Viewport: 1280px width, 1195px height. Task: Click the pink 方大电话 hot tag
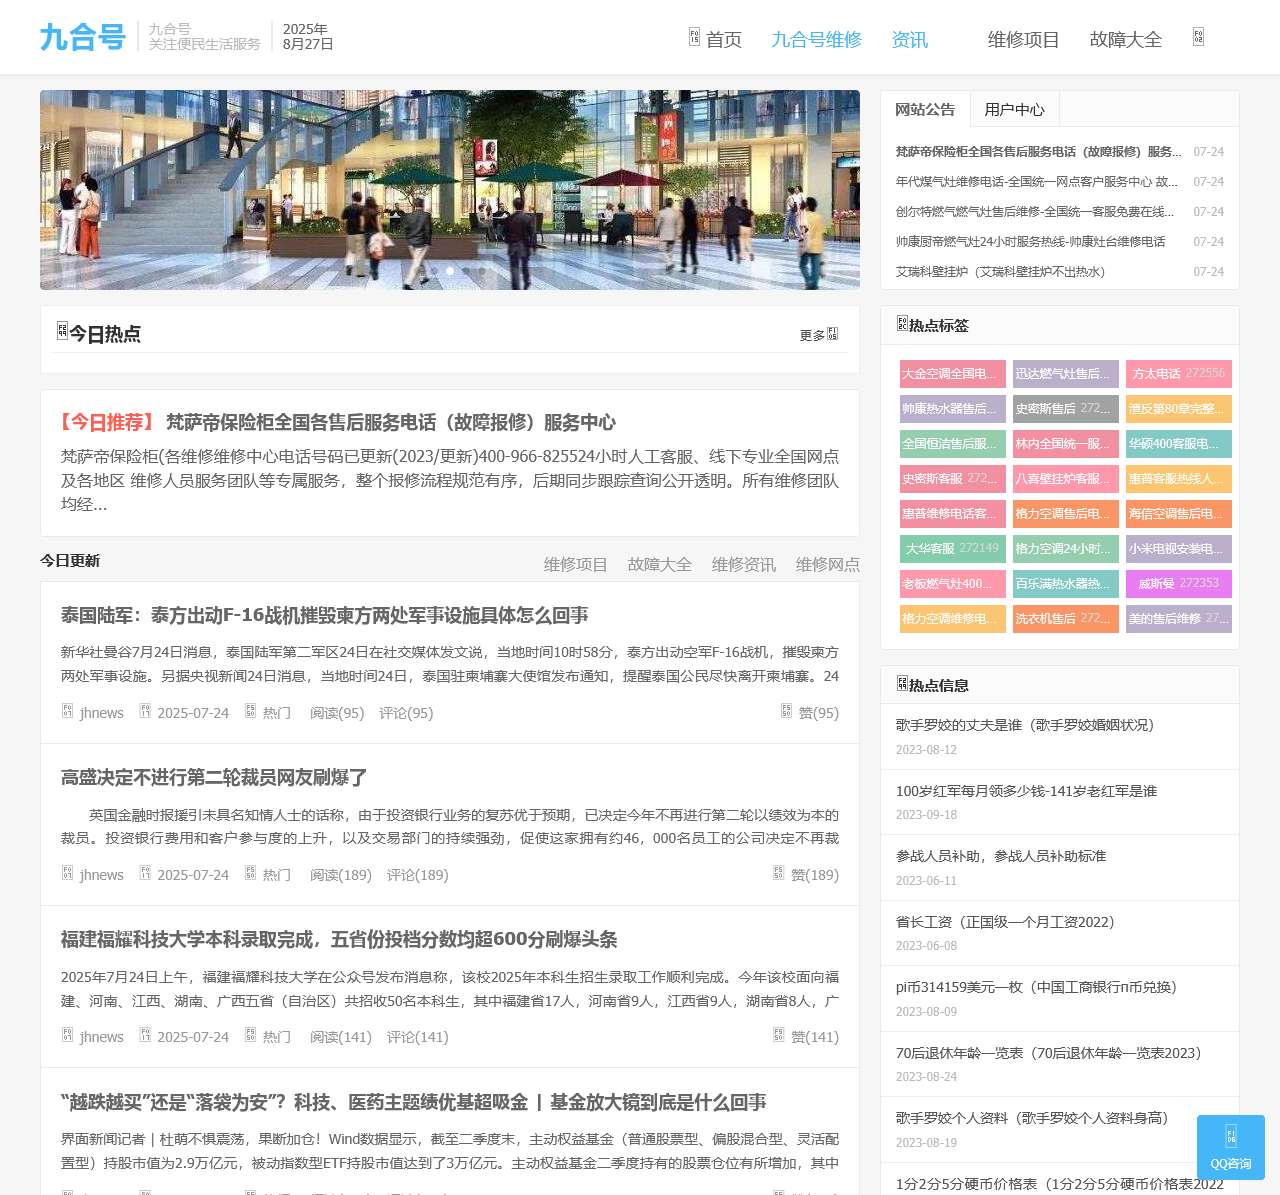[1178, 373]
